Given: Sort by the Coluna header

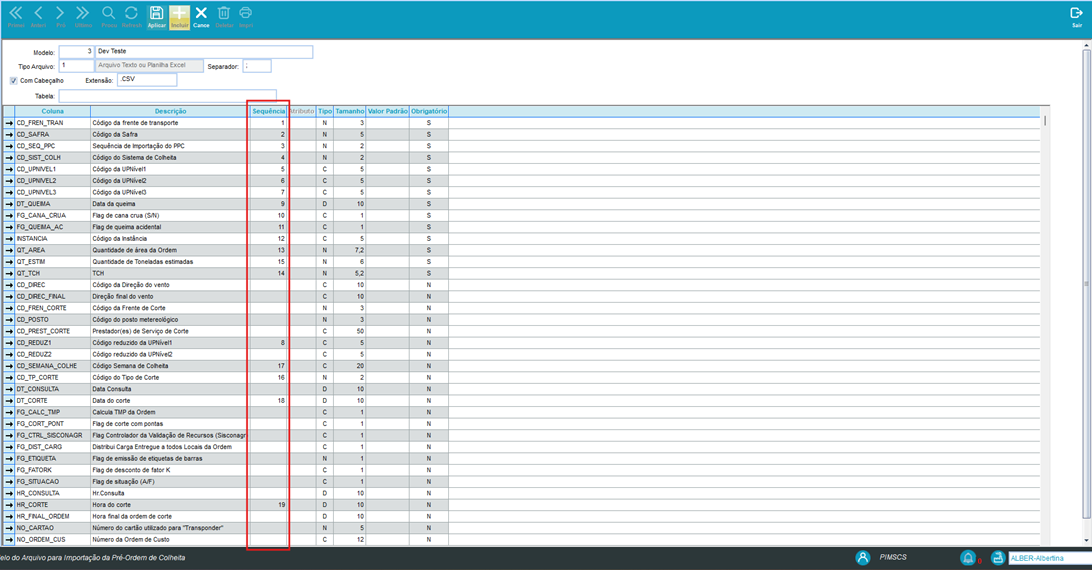Looking at the screenshot, I should click(x=52, y=111).
